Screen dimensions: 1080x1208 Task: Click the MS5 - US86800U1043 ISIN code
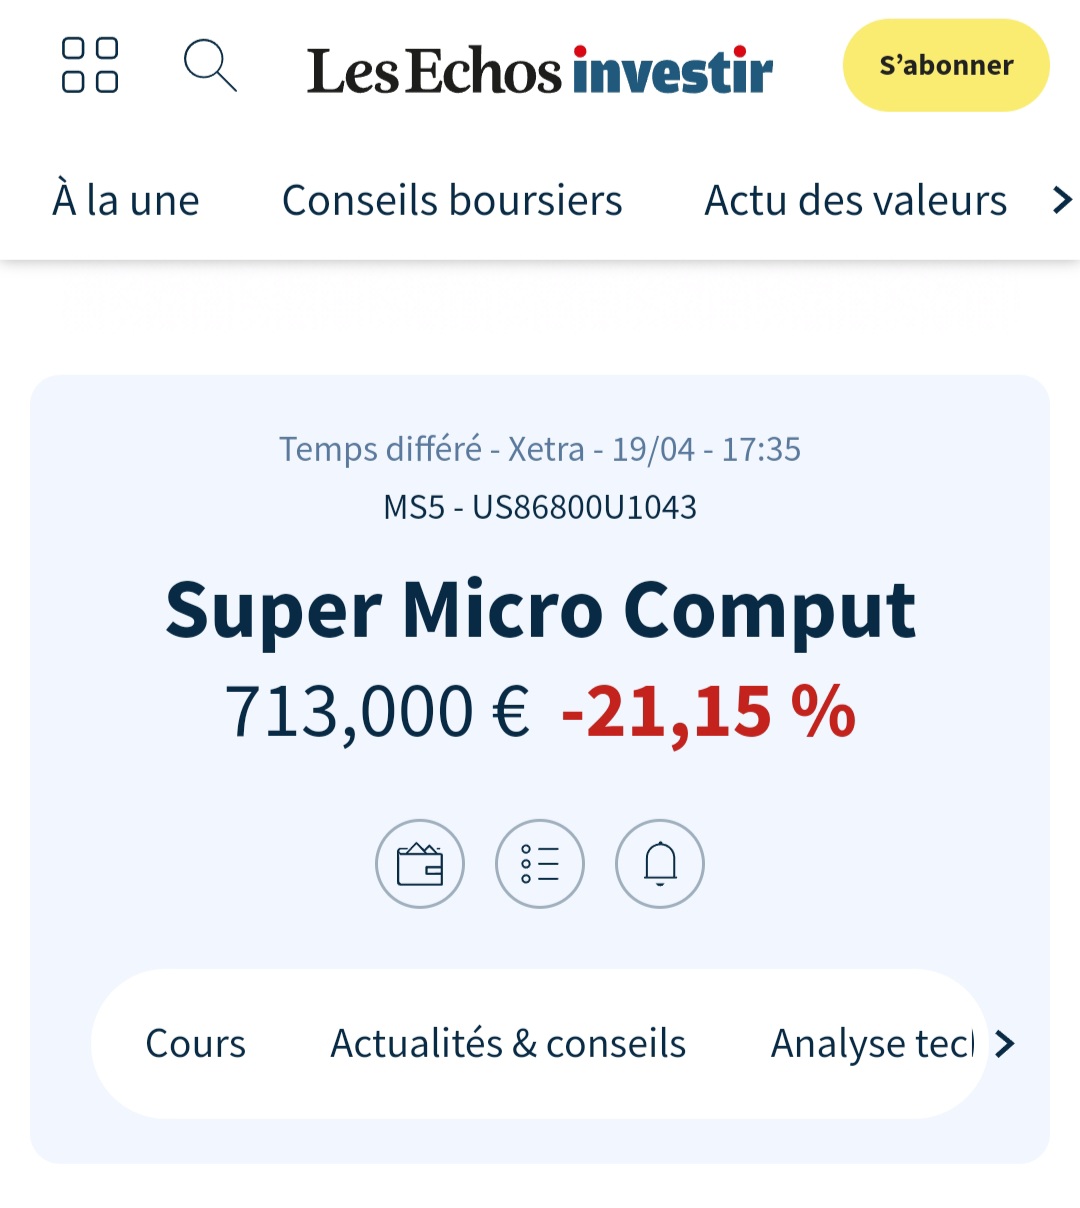(540, 507)
